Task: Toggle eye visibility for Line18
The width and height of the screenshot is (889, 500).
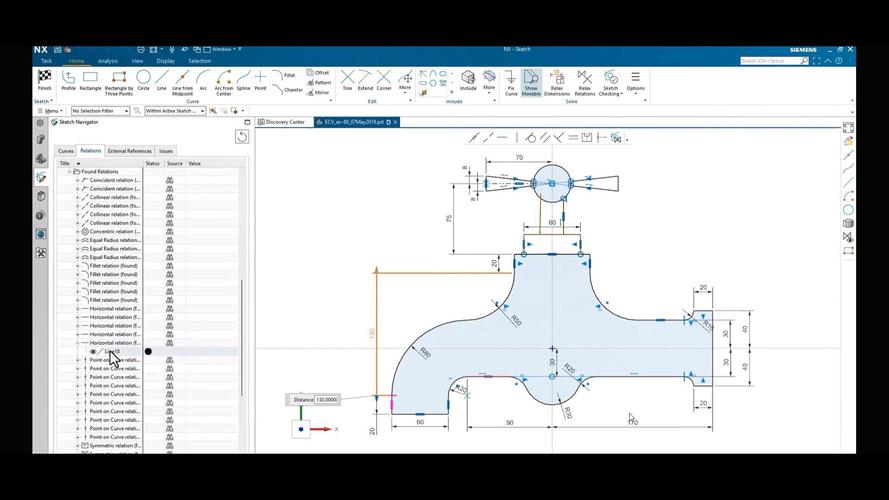Action: pos(94,352)
